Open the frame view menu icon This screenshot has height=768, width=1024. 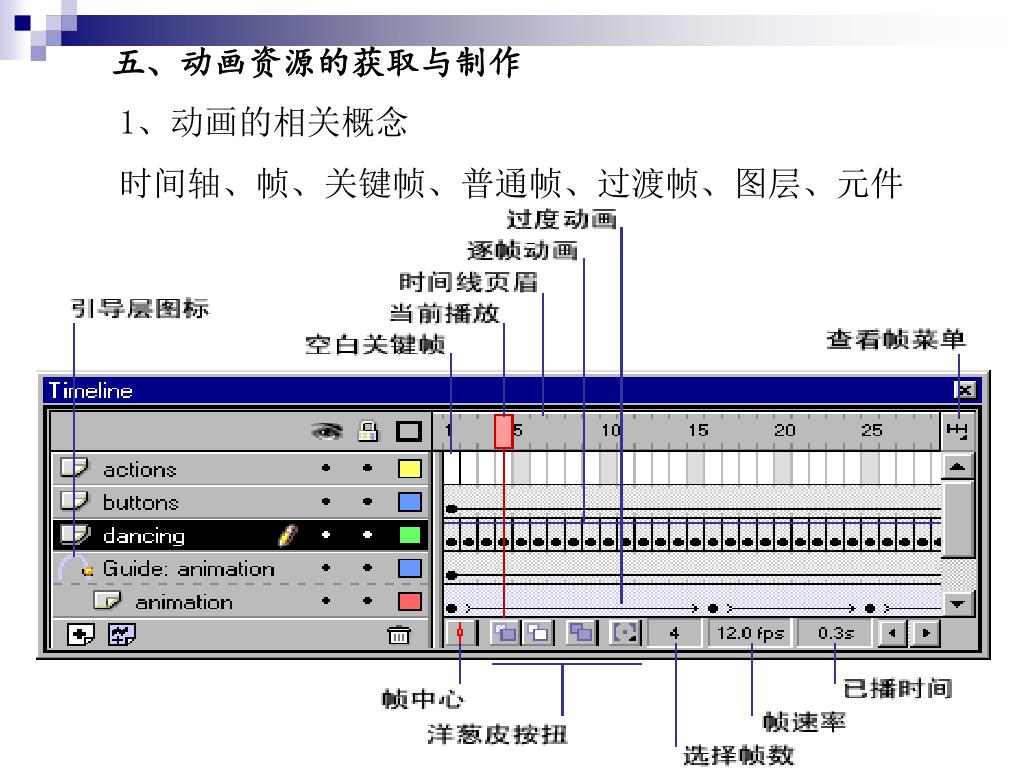coord(957,431)
